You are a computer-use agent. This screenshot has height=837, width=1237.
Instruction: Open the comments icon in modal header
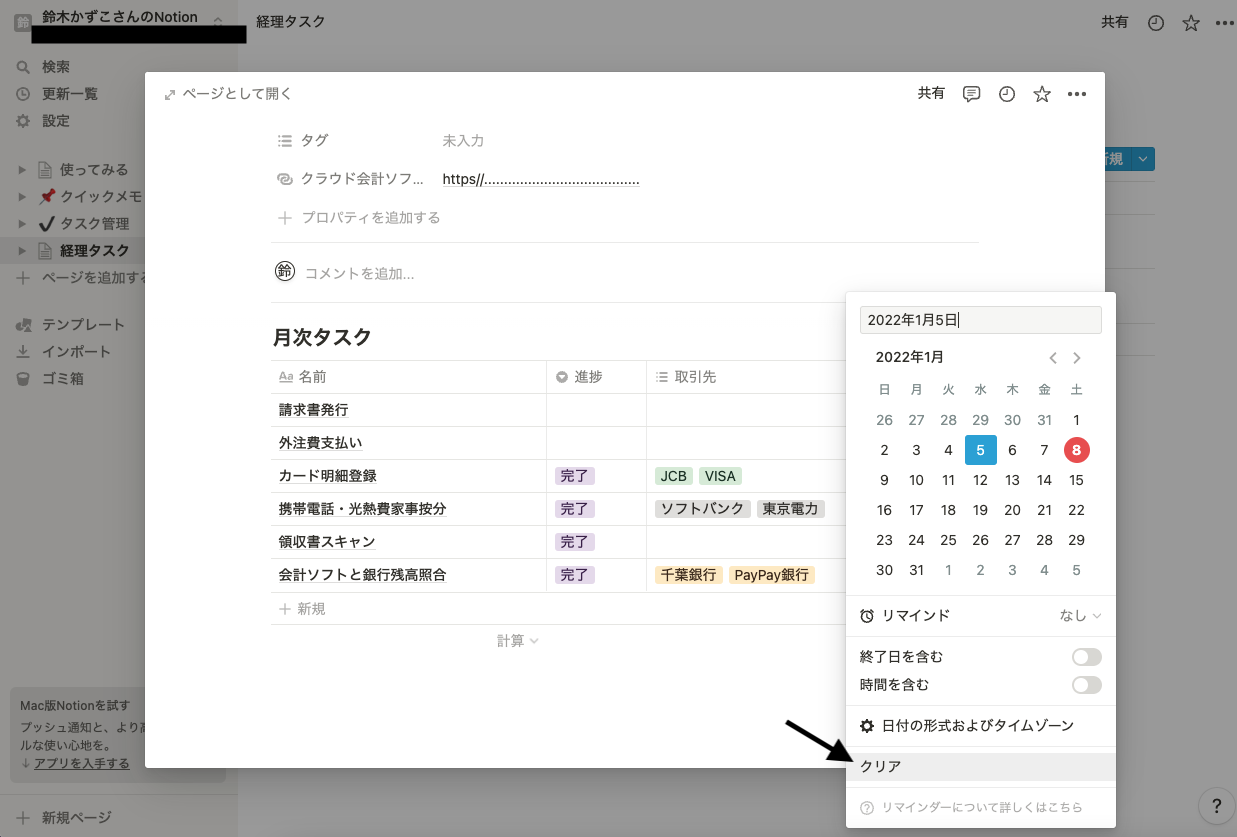pyautogui.click(x=971, y=94)
